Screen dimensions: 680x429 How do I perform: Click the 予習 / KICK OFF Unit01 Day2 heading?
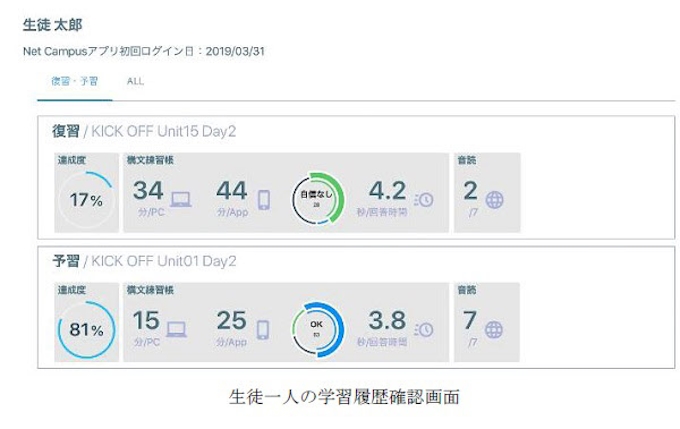pyautogui.click(x=144, y=261)
